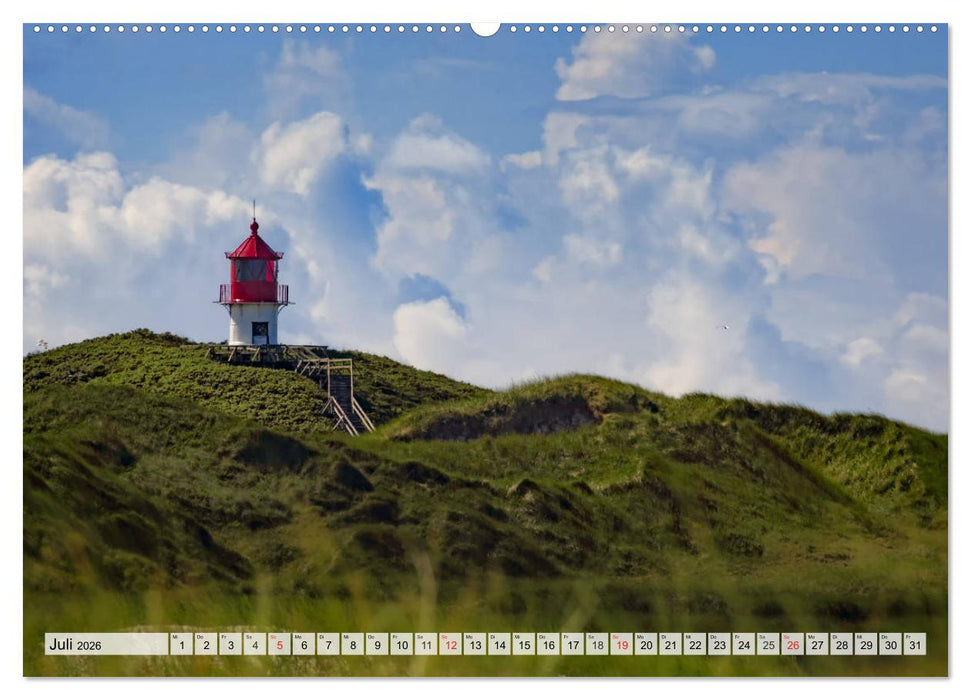Click the red lighthouse lantern room
971x700 pixels.
tap(253, 270)
